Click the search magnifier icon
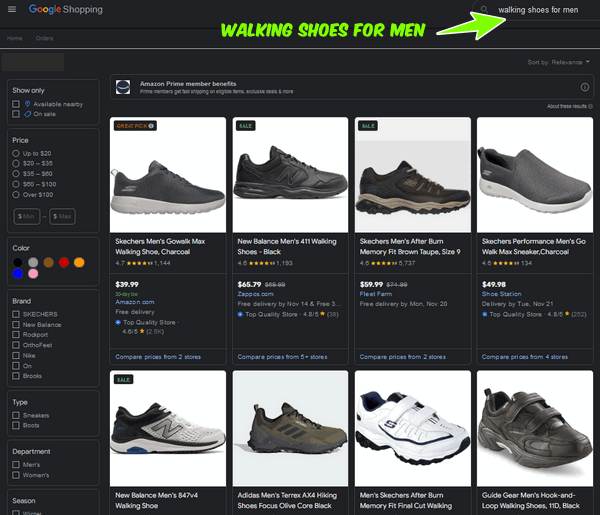 pyautogui.click(x=484, y=9)
